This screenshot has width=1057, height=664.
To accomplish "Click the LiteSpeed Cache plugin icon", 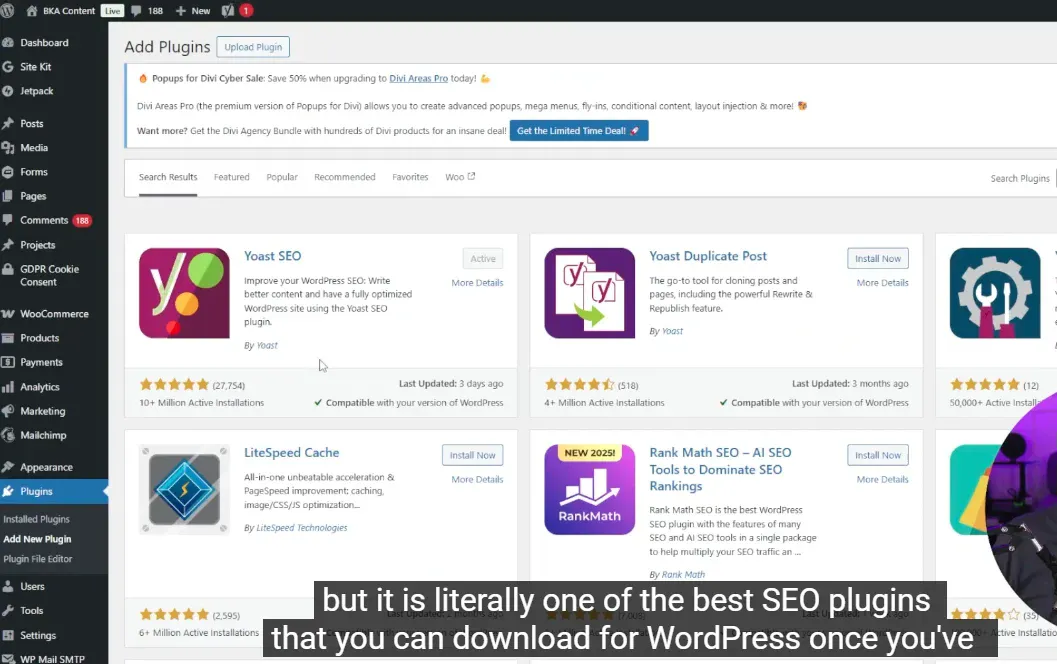I will click(x=184, y=490).
